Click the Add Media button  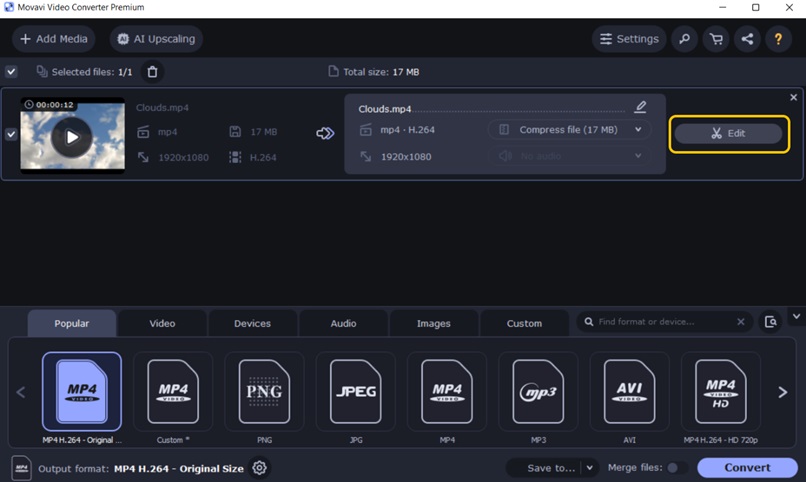point(54,39)
